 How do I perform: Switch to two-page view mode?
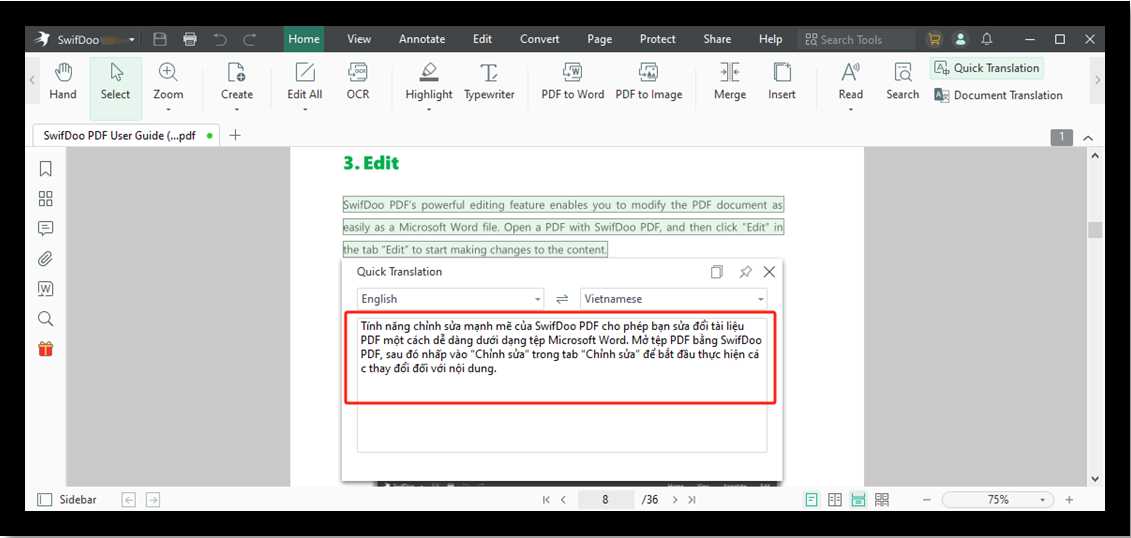[835, 499]
